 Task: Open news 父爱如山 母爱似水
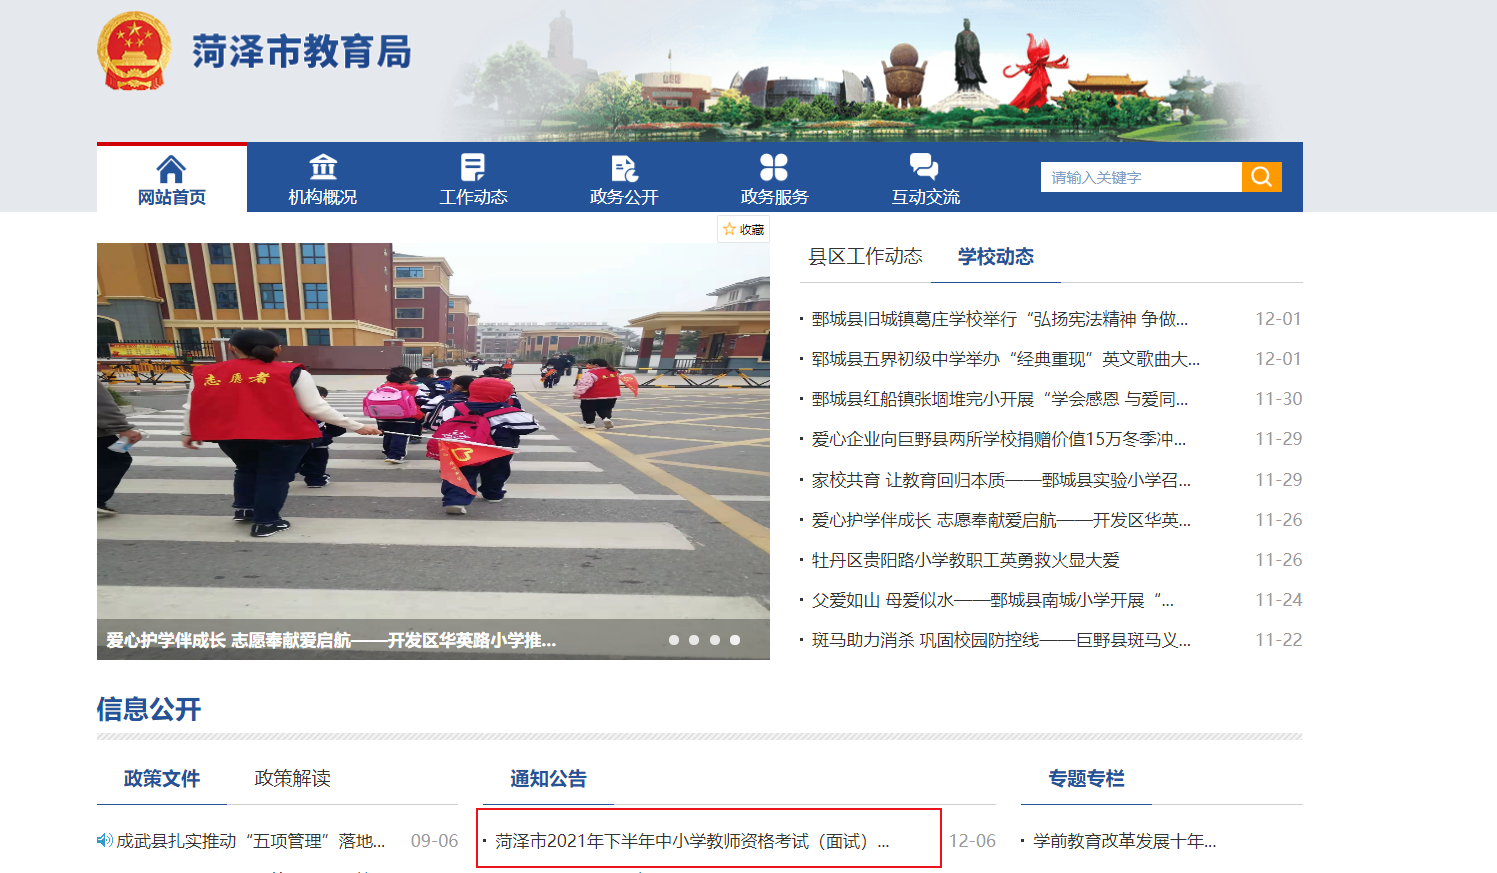pos(993,600)
